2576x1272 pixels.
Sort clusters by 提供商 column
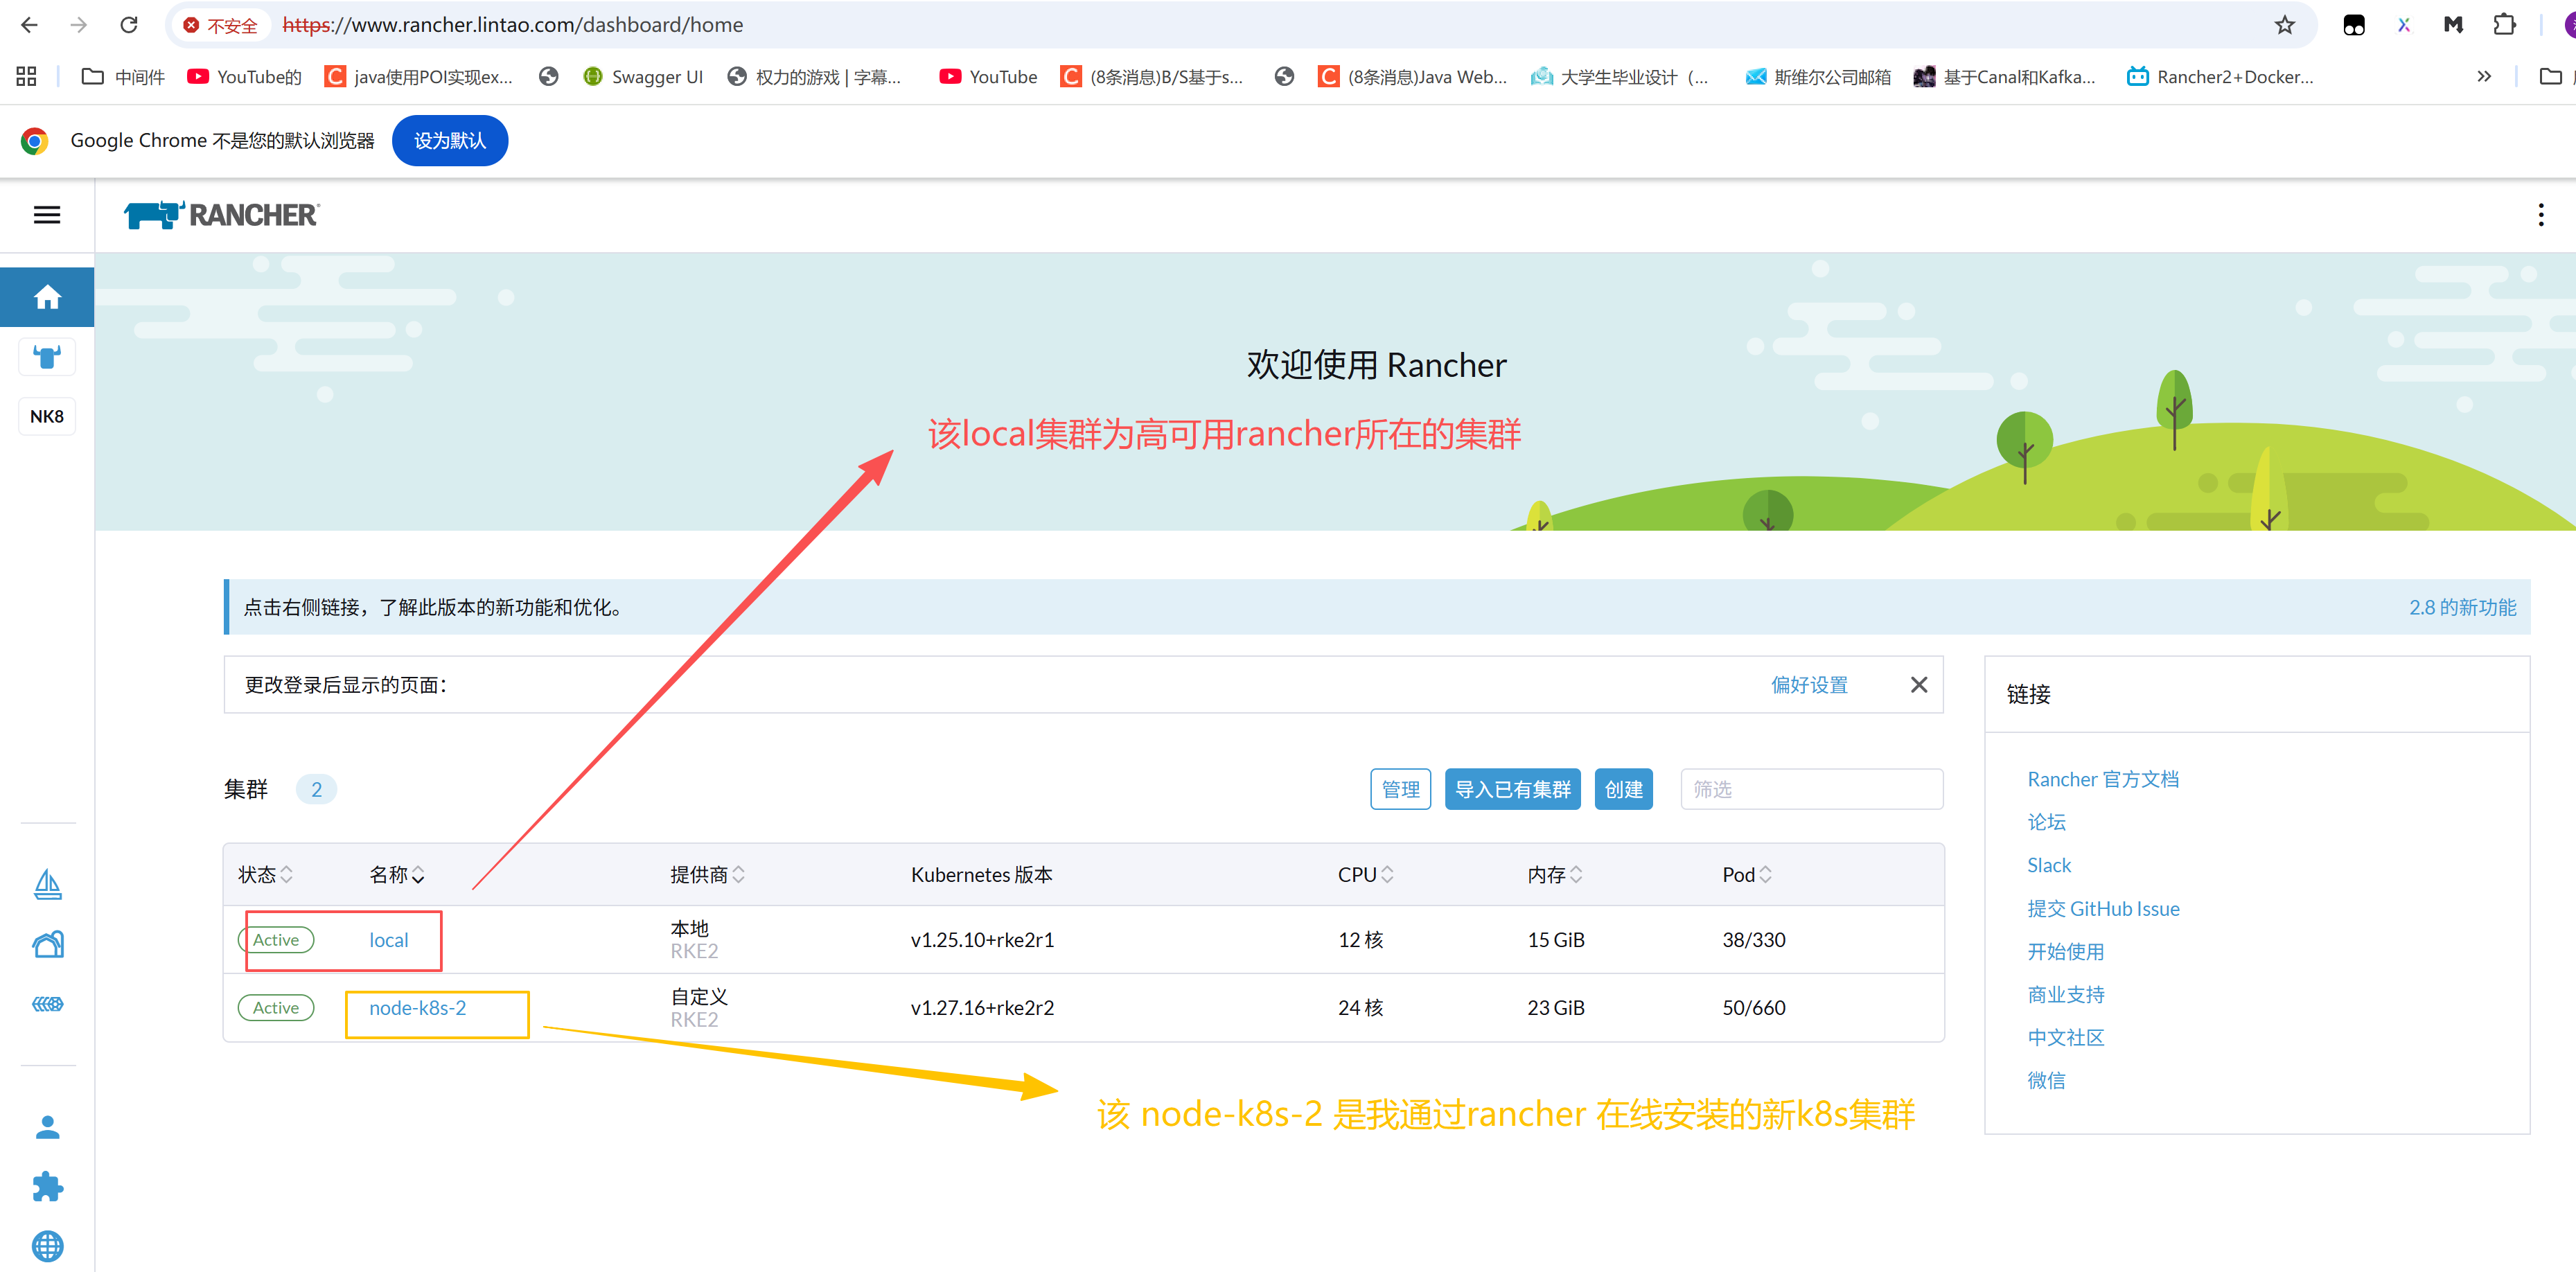[x=707, y=875]
